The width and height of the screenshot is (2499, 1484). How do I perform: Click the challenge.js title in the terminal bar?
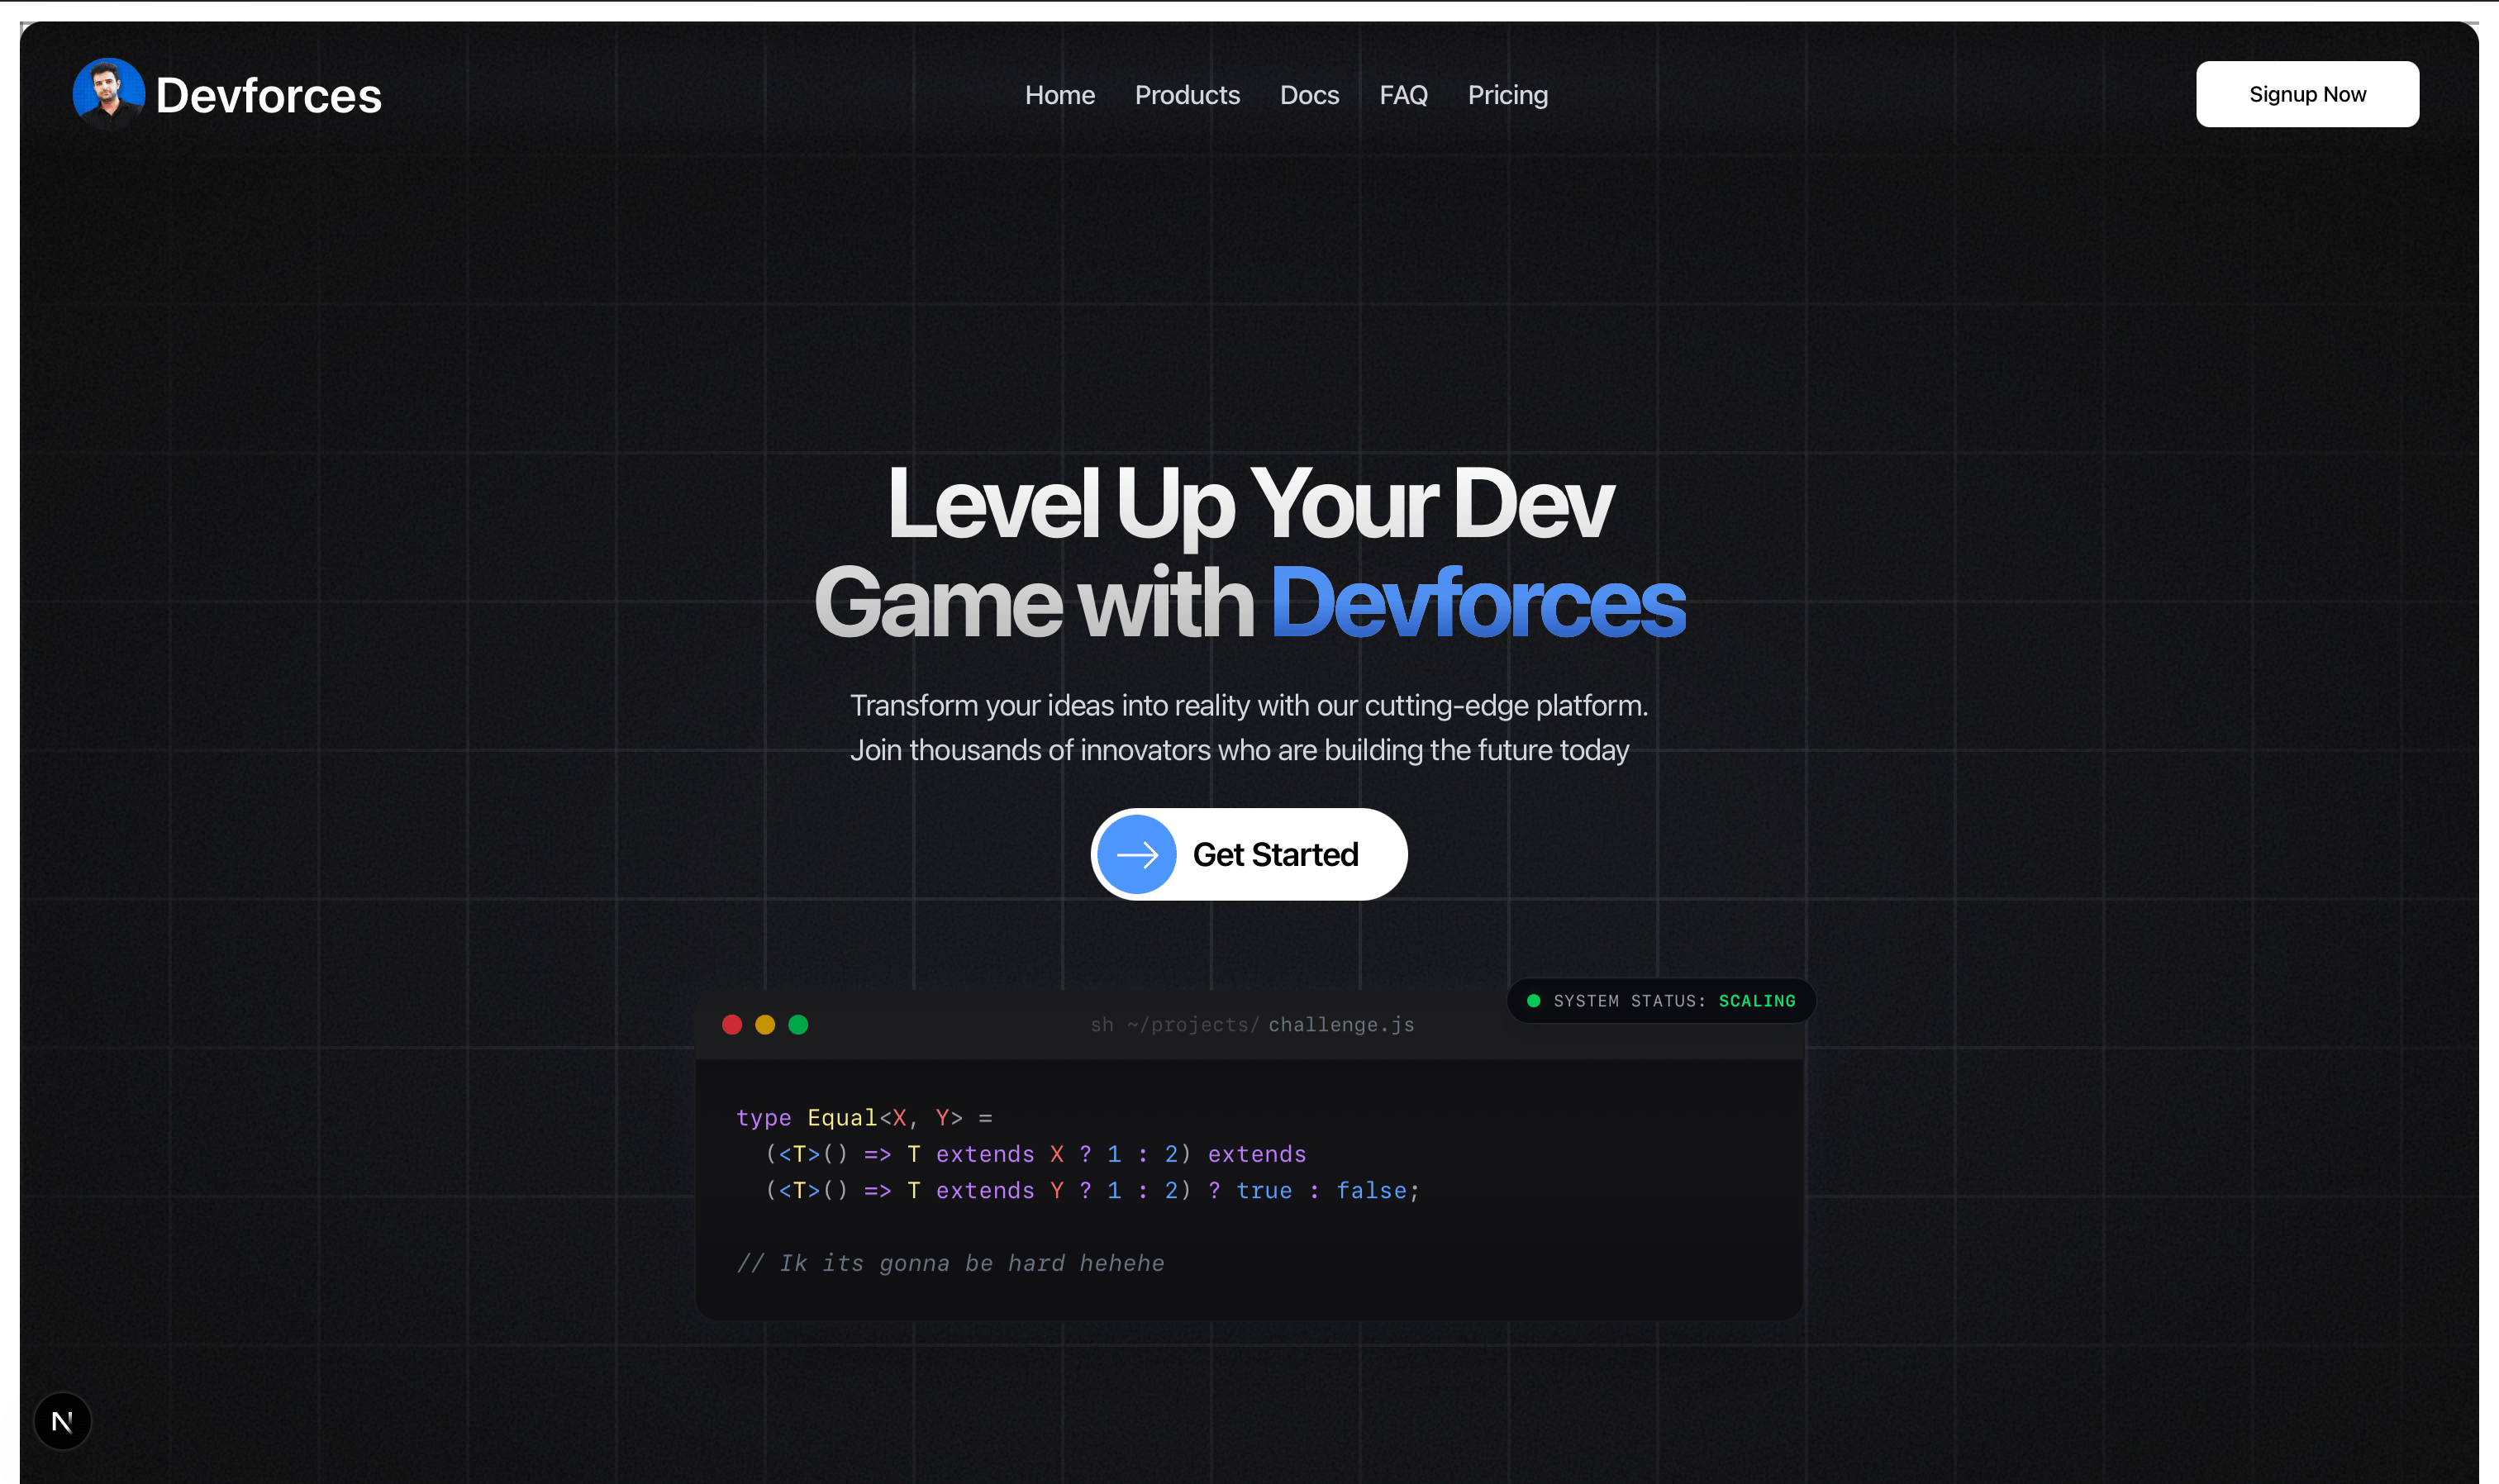coord(1339,1024)
